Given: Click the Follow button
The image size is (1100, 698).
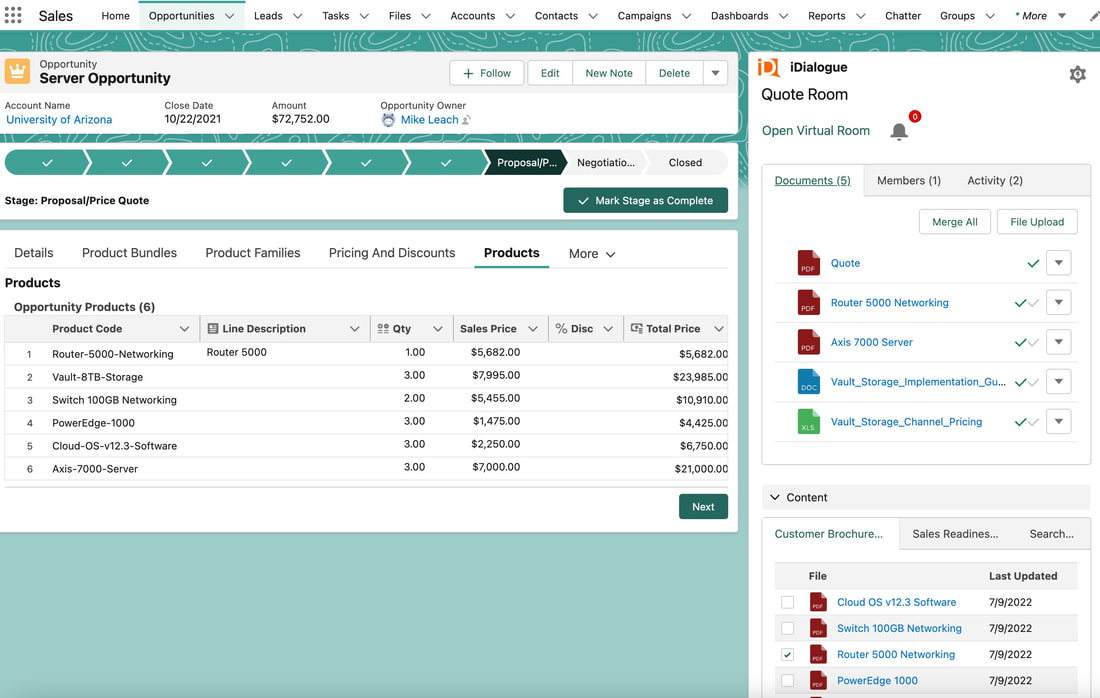Looking at the screenshot, I should (487, 73).
